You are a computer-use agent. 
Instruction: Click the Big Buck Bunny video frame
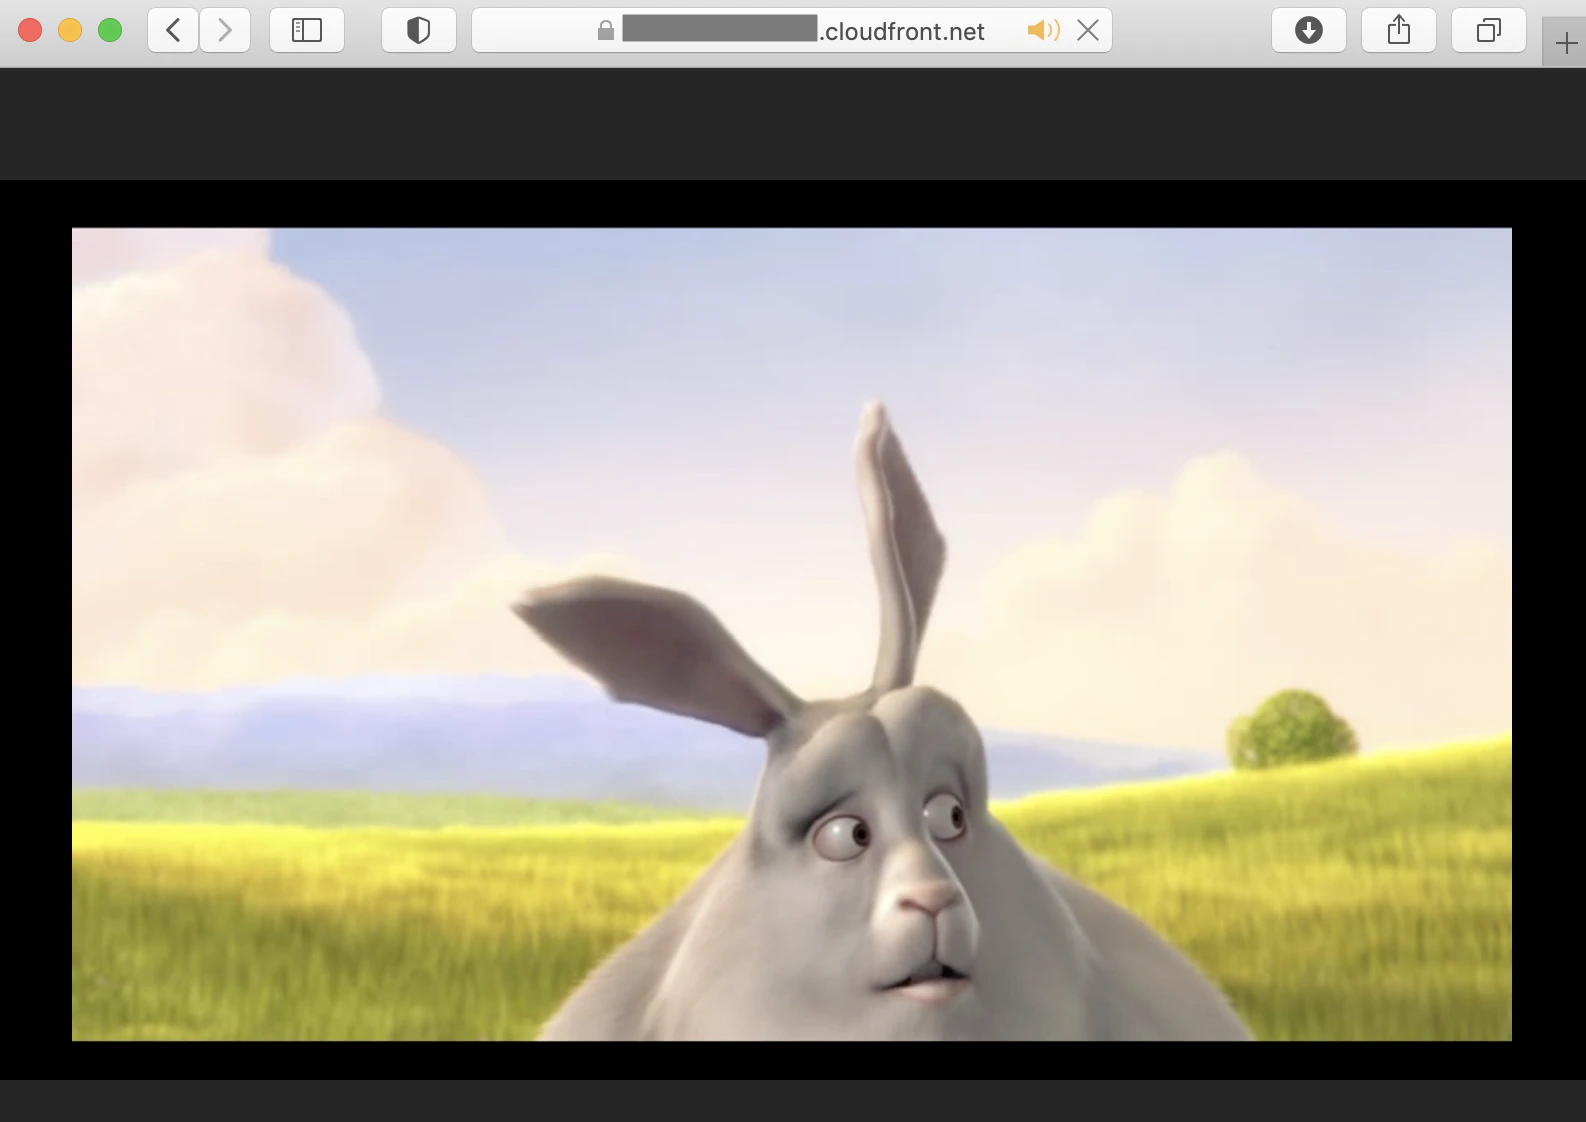click(792, 634)
